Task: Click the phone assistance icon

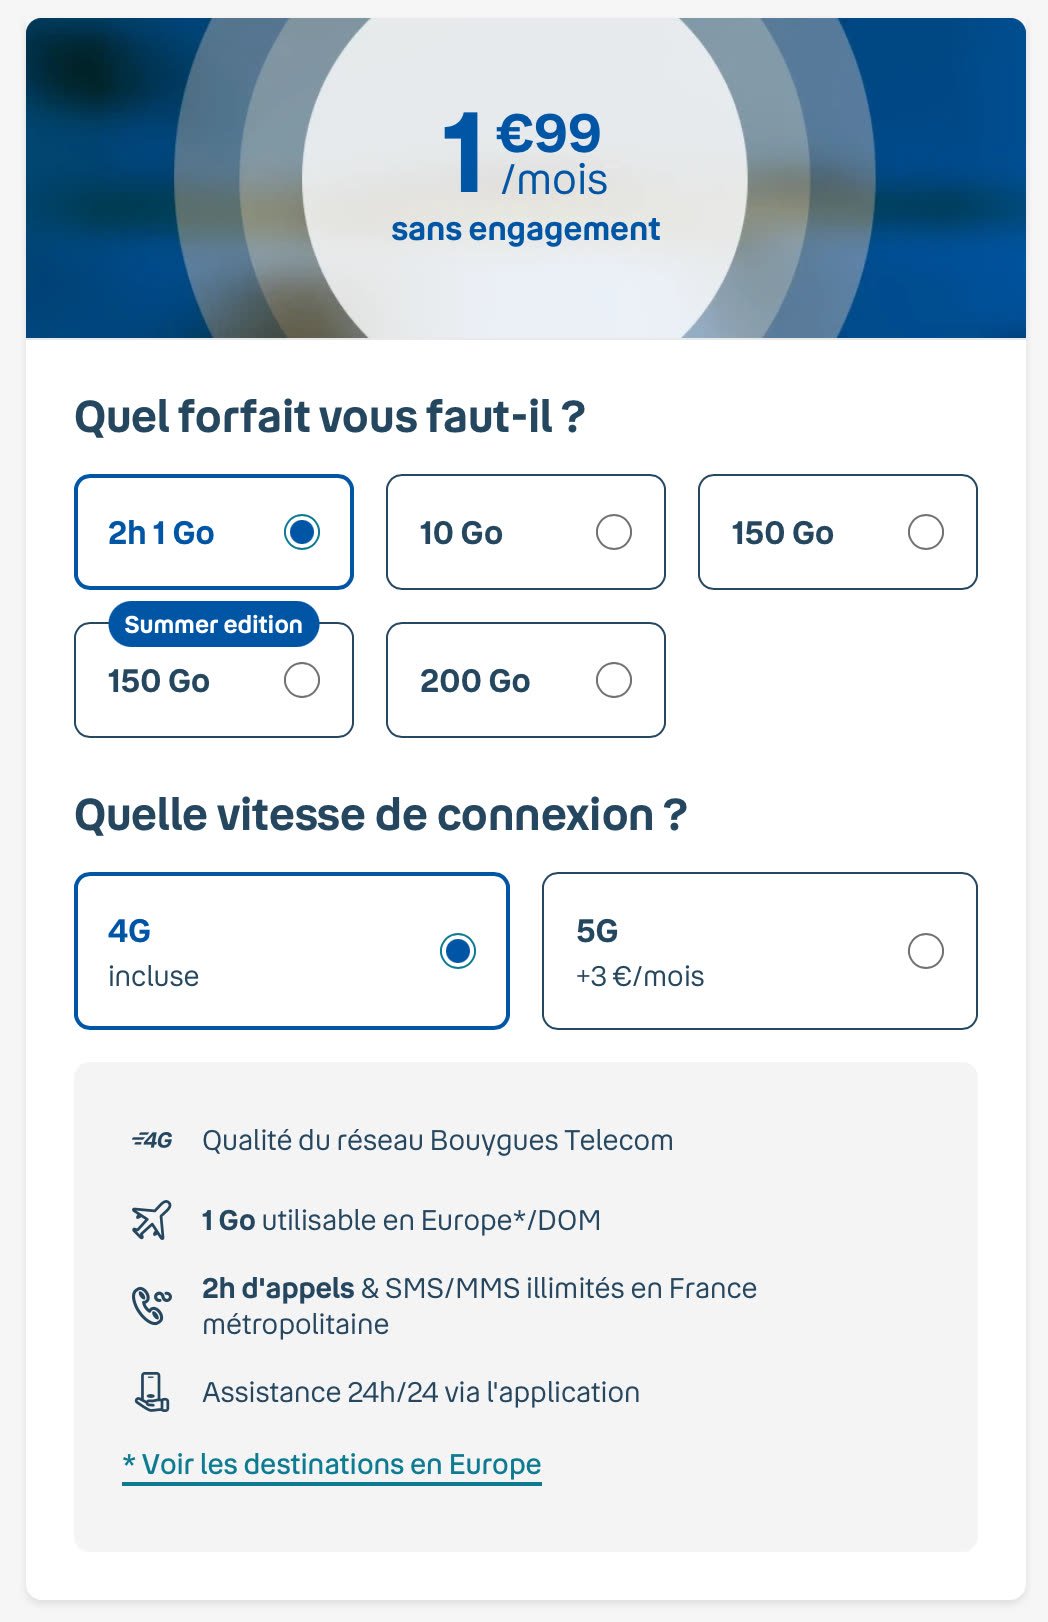Action: coord(152,1392)
